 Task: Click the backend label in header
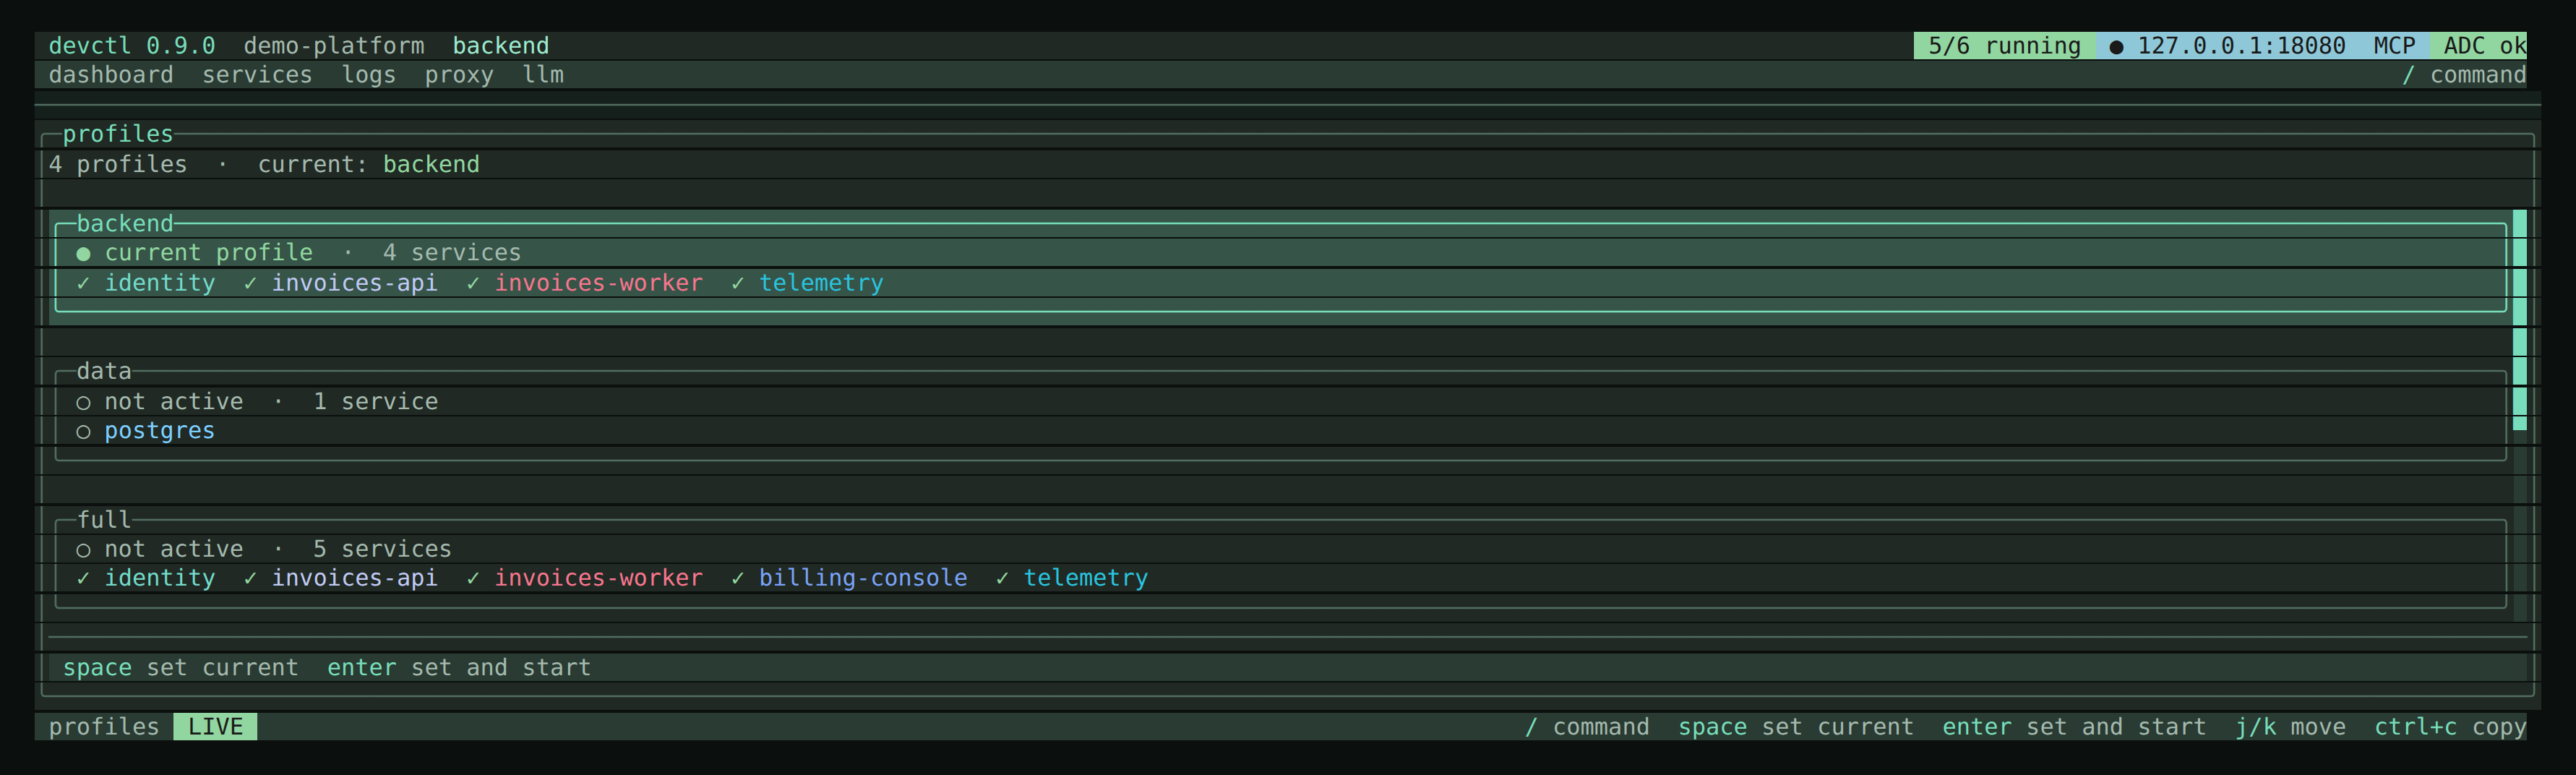pyautogui.click(x=501, y=46)
